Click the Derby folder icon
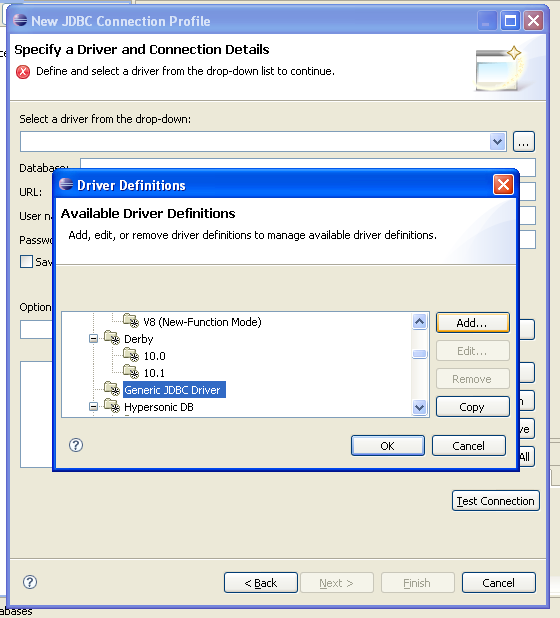Viewport: 560px width, 618px height. click(x=112, y=338)
